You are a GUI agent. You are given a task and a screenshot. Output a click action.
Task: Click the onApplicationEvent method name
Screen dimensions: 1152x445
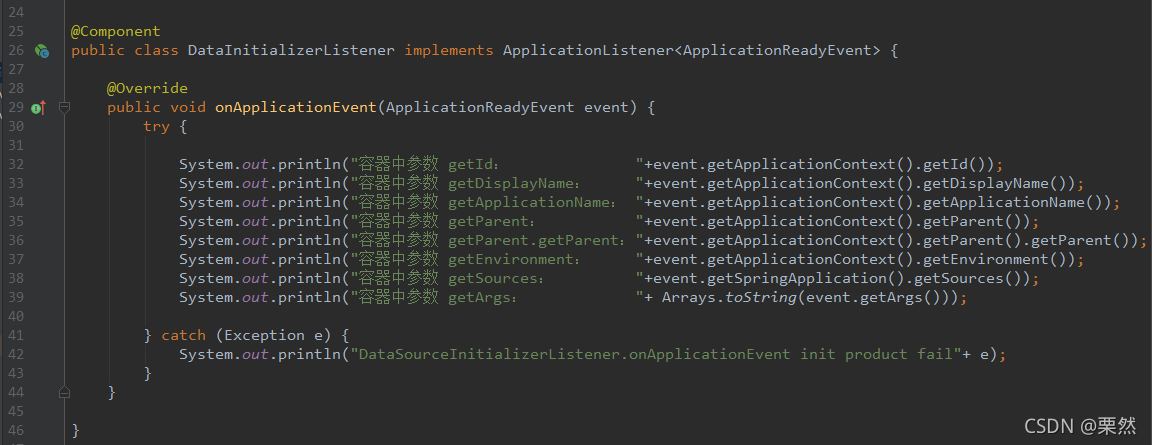tap(296, 108)
